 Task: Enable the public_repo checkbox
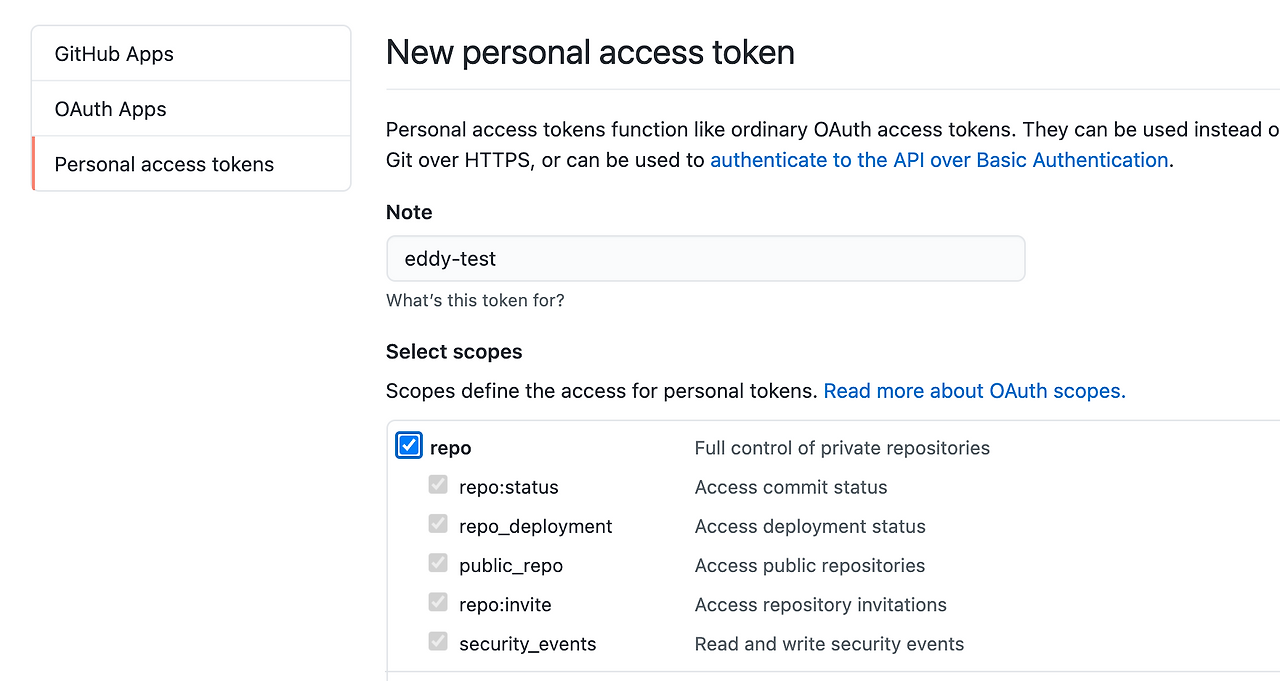coord(437,562)
